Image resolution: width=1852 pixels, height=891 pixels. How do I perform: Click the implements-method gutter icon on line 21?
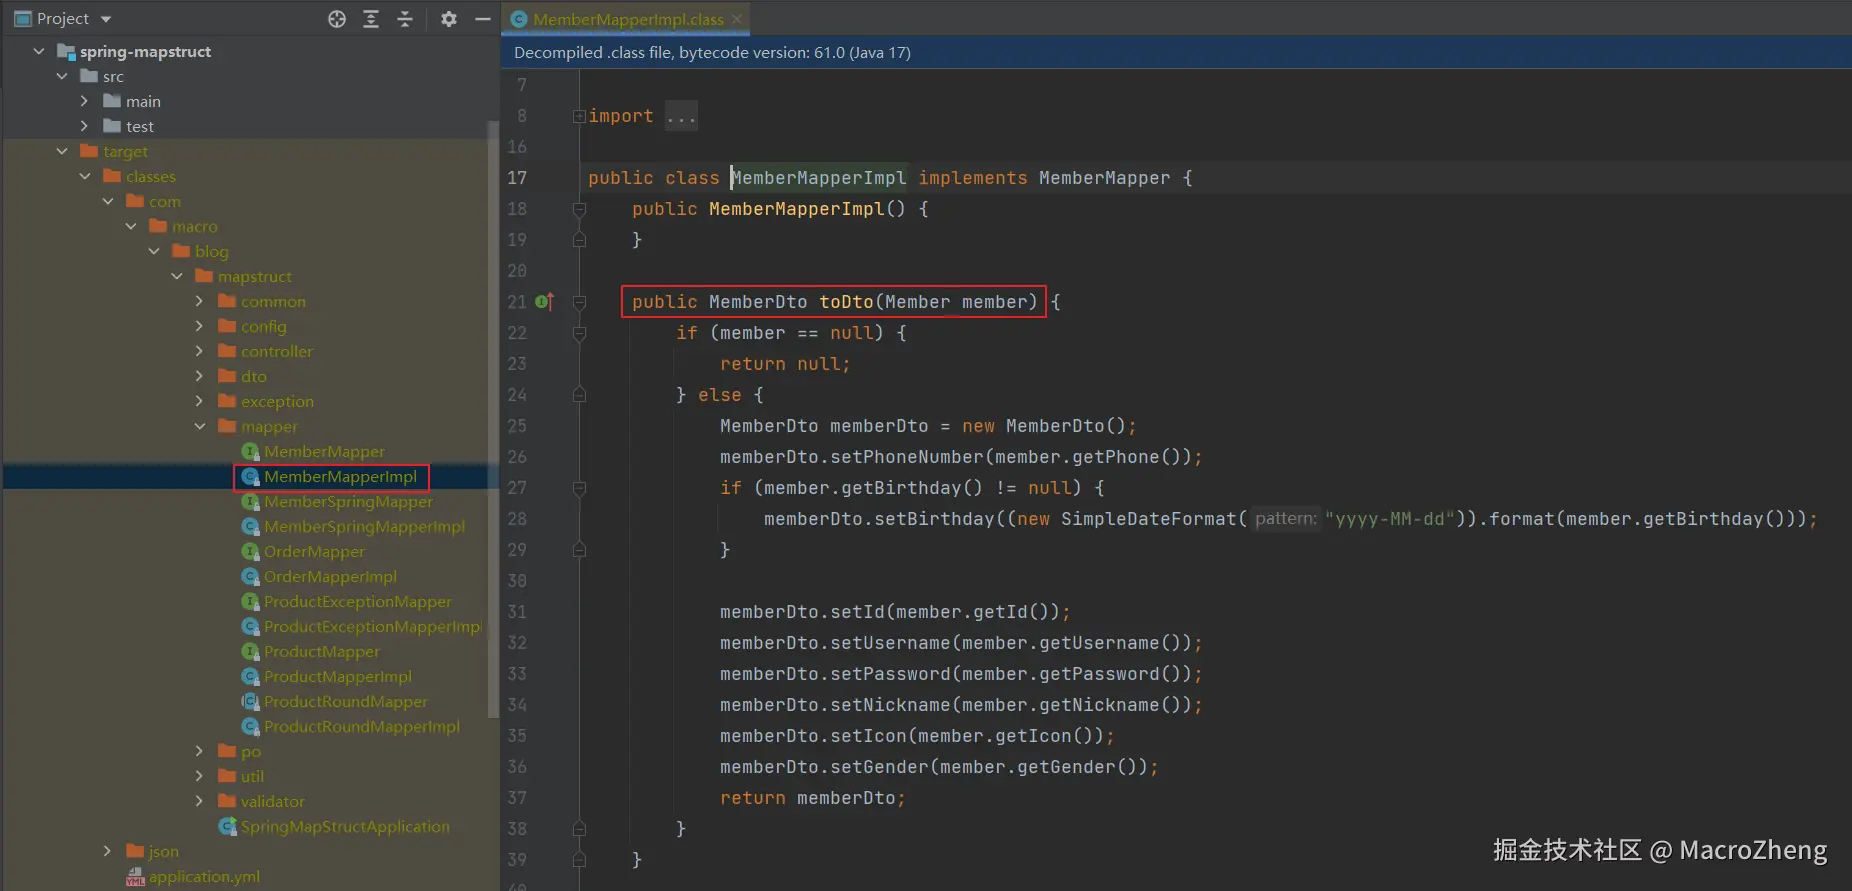544,301
